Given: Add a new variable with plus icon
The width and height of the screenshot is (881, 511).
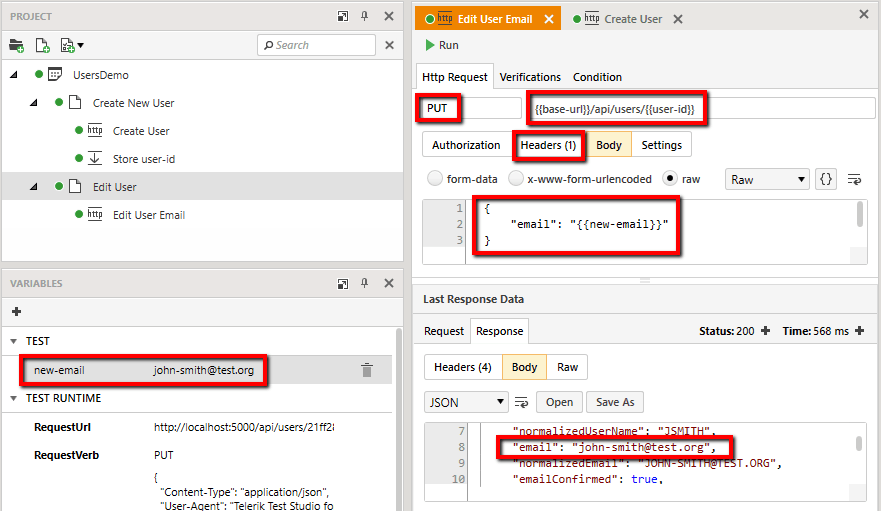Looking at the screenshot, I should 16,311.
